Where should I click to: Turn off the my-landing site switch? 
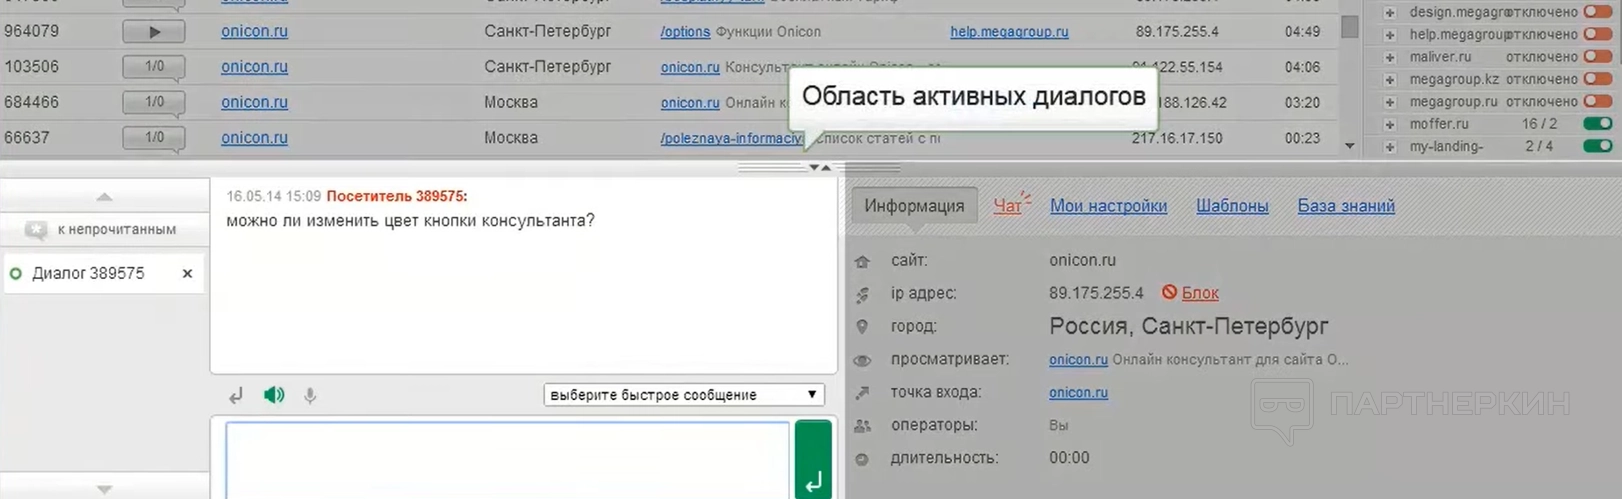click(1597, 146)
